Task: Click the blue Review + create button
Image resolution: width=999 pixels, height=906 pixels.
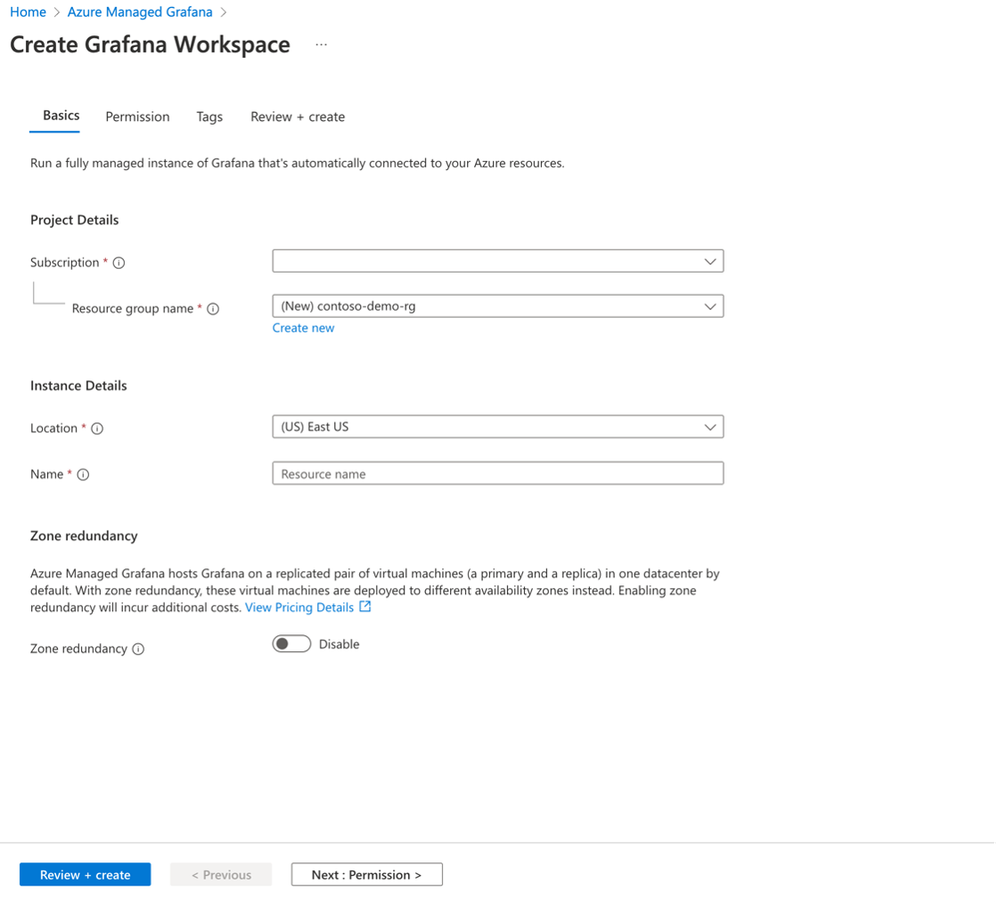Action: coord(85,875)
